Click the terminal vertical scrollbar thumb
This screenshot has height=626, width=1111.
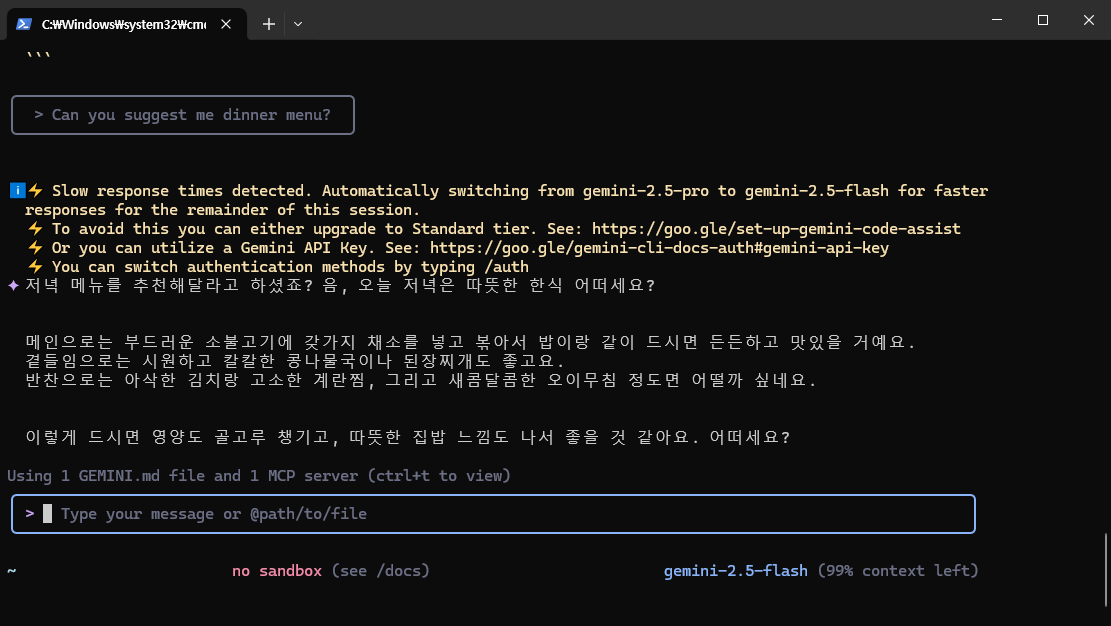[x=1106, y=569]
